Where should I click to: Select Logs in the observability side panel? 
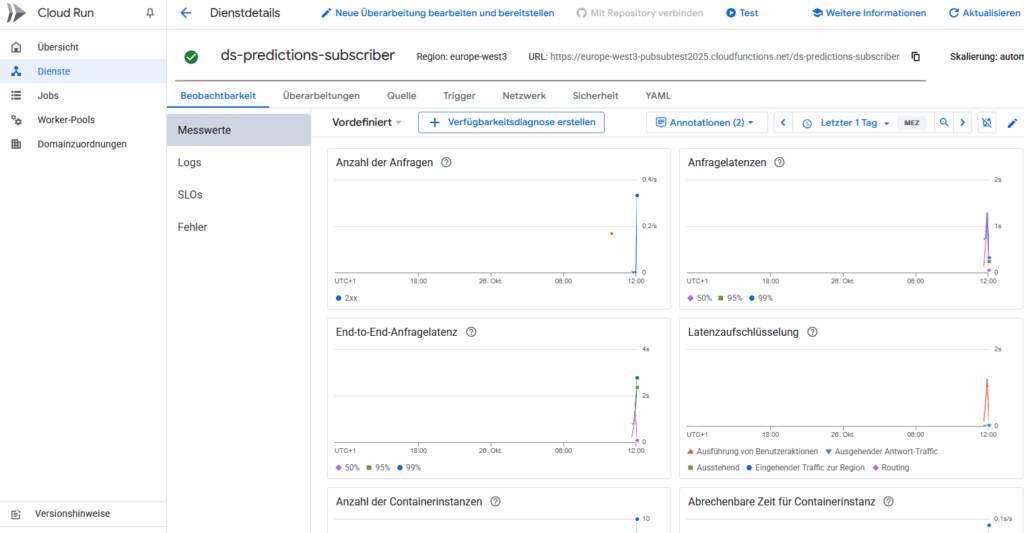coord(189,162)
